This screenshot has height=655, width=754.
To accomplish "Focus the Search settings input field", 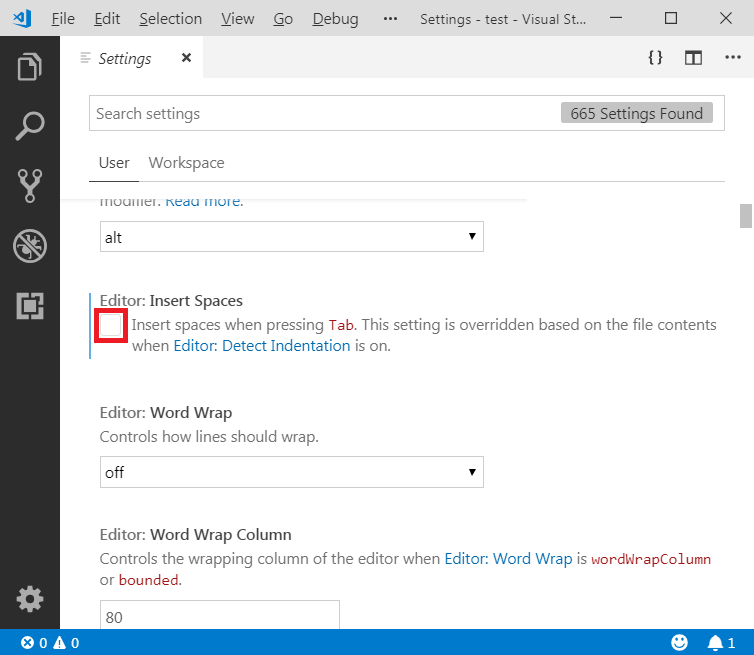I will pyautogui.click(x=407, y=113).
